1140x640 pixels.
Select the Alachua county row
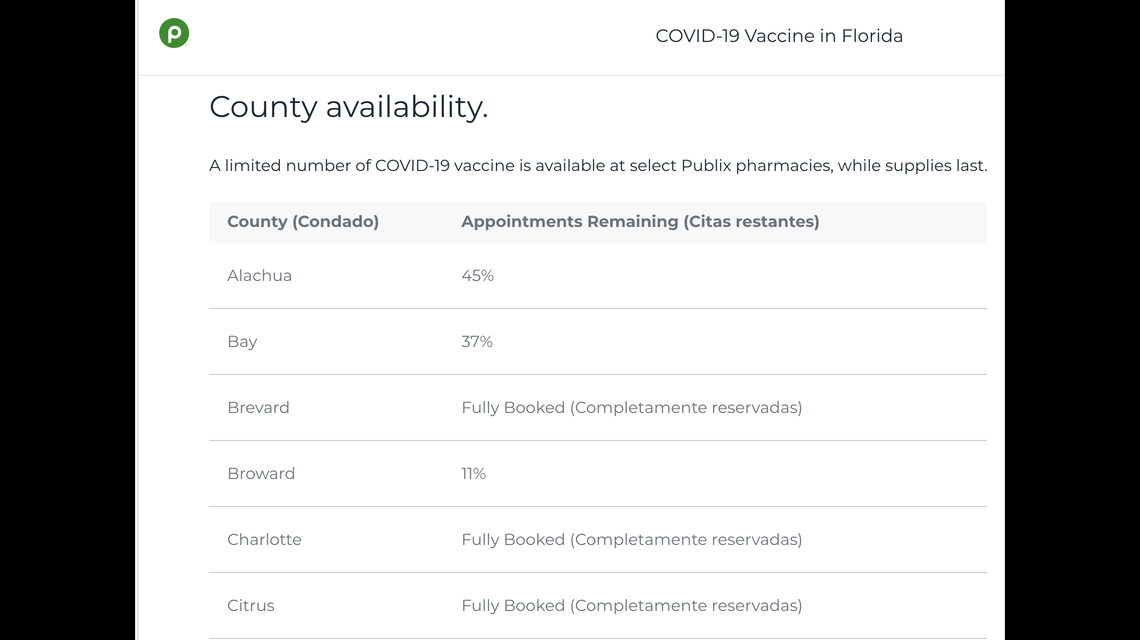point(259,275)
